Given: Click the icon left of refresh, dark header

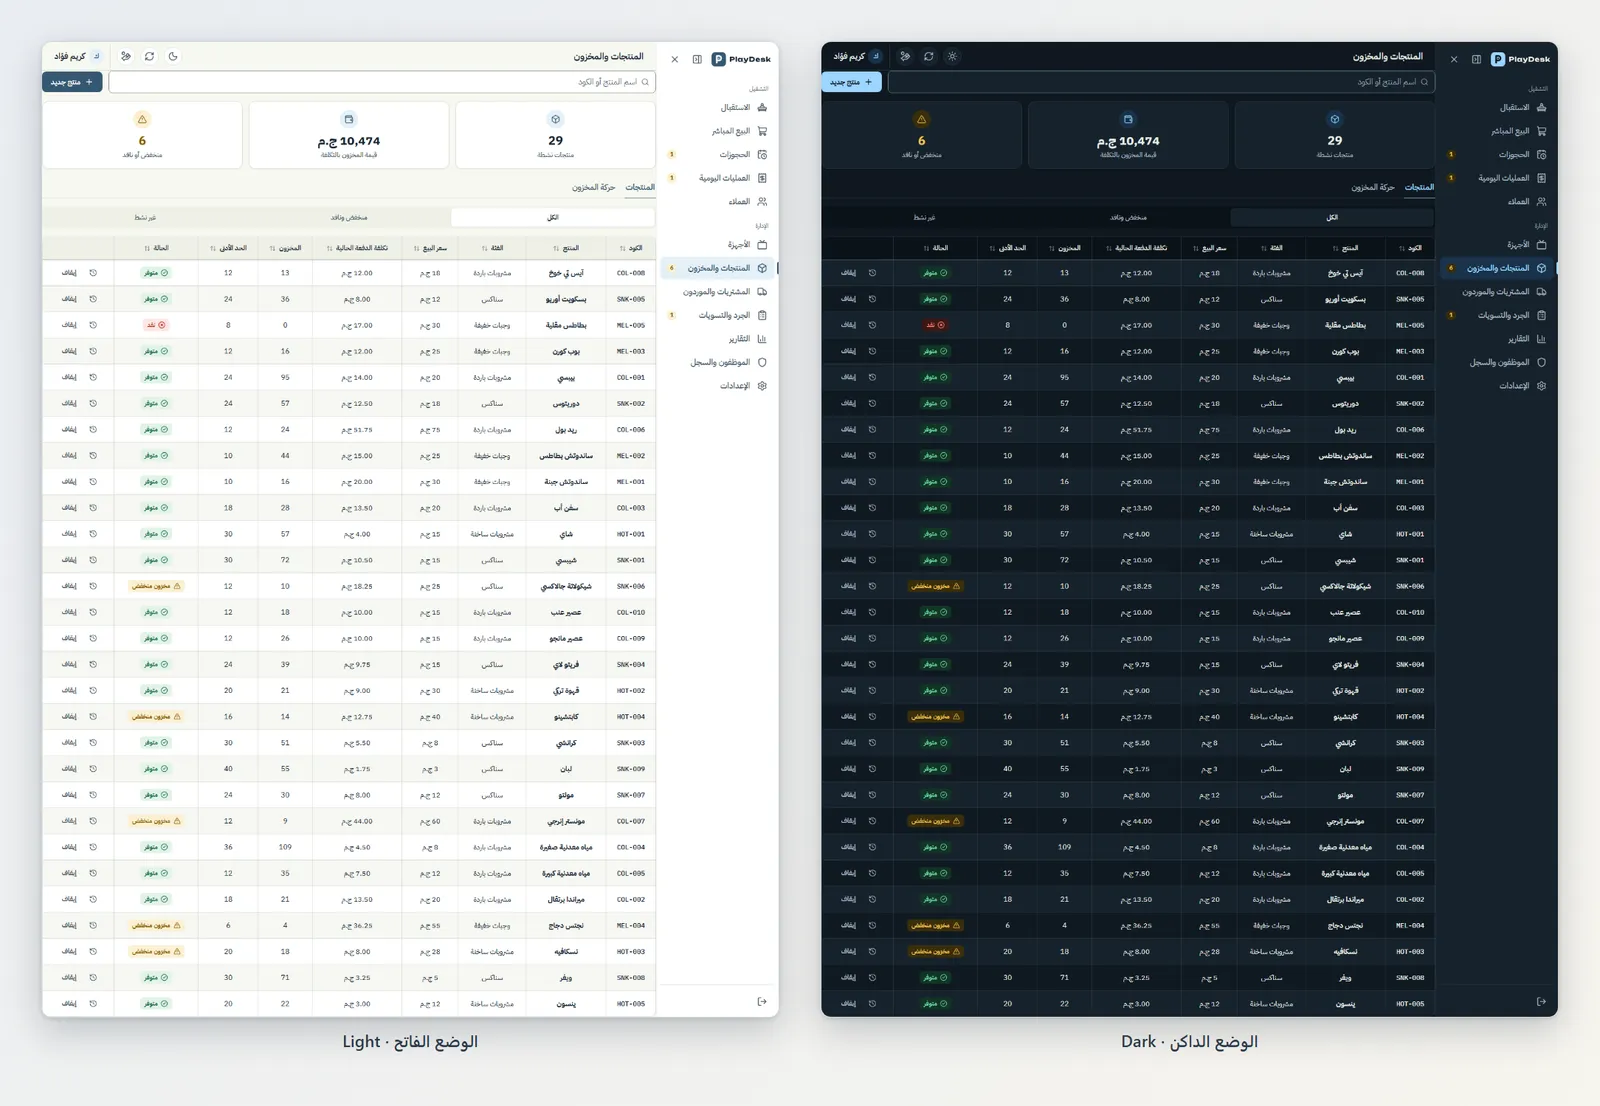Looking at the screenshot, I should [905, 56].
